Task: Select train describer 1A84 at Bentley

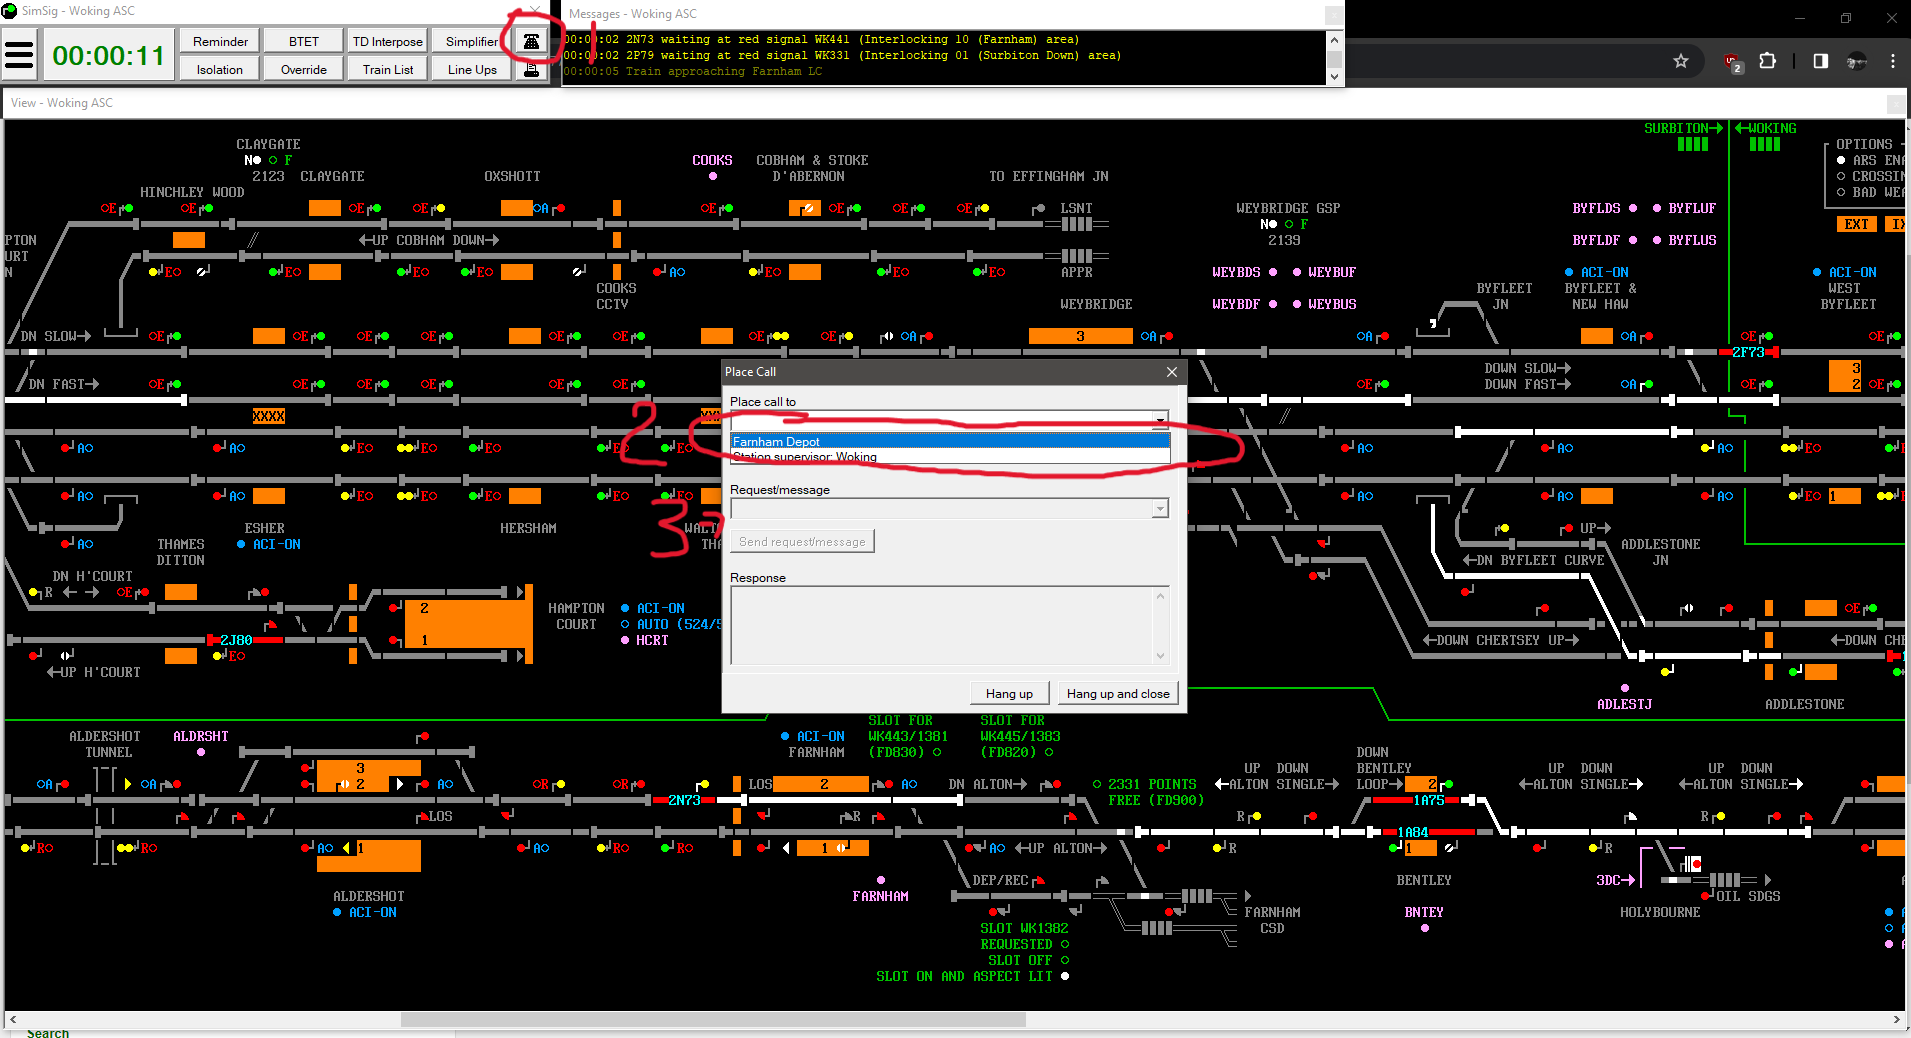Action: [x=1413, y=832]
